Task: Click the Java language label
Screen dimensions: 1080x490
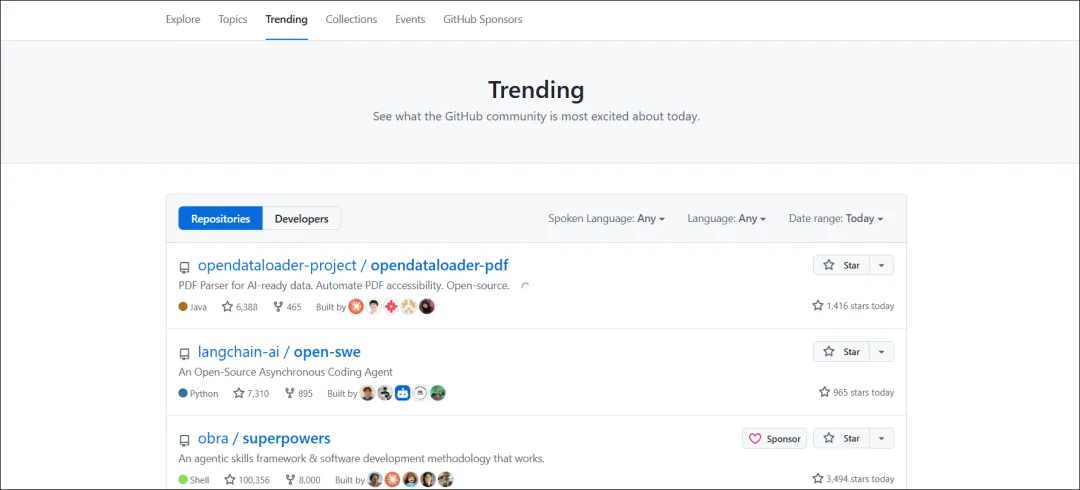Action: [x=193, y=307]
